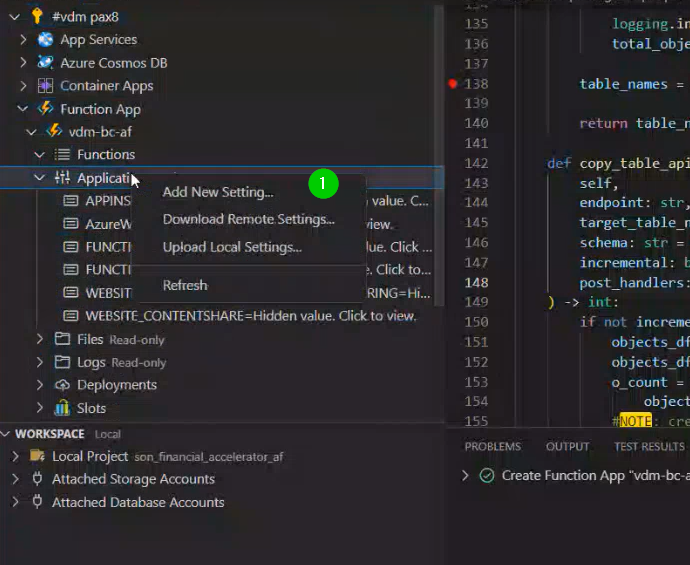Viewport: 690px width, 565px height.
Task: Expand the Deployments node
Action: pyautogui.click(x=40, y=385)
